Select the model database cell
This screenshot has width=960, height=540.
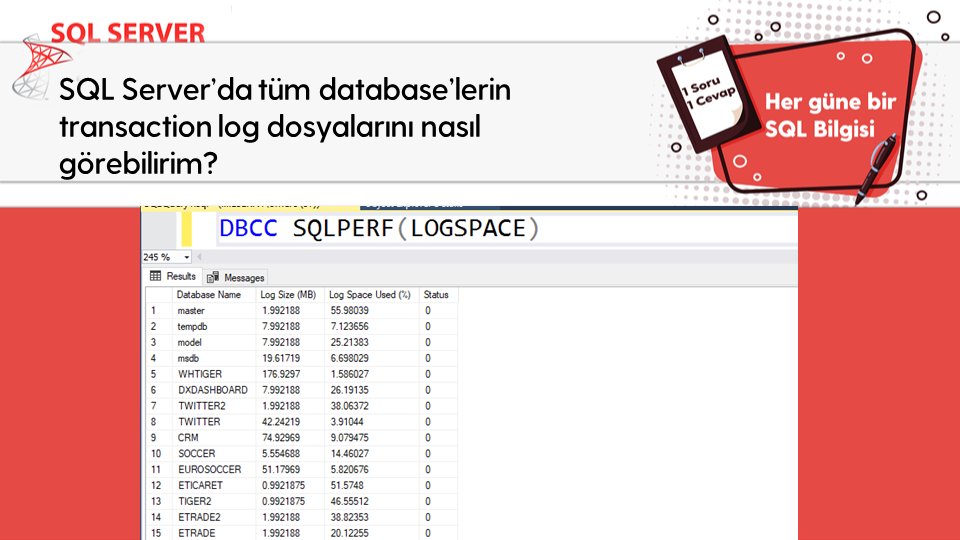click(214, 342)
